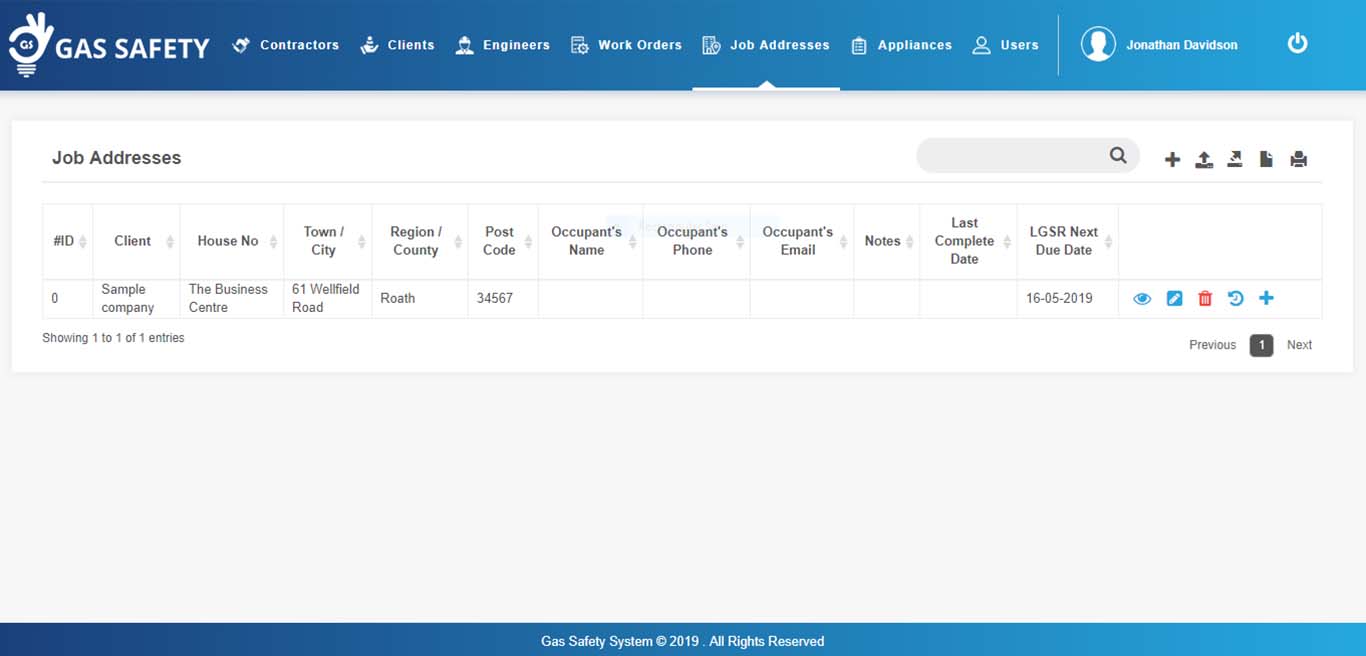Click the upload icon in the toolbar
This screenshot has height=656, width=1366.
coord(1204,159)
